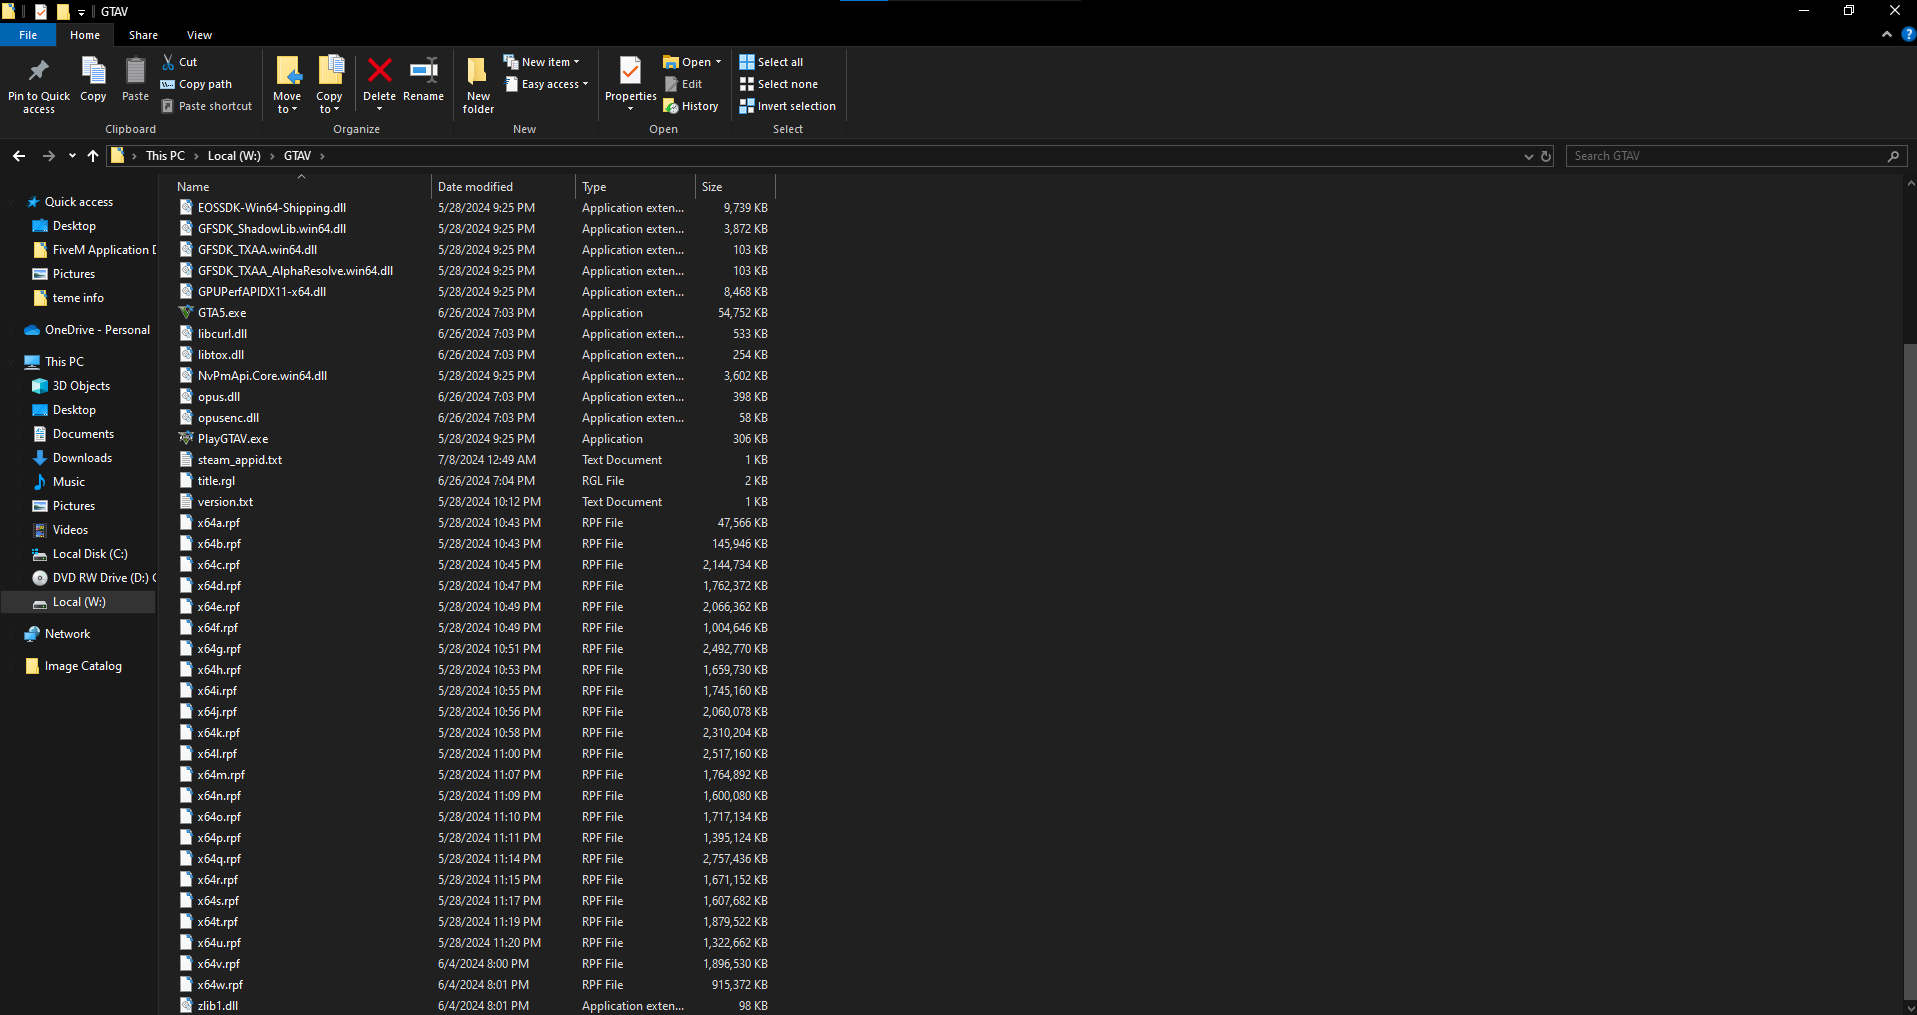Click the Up directory arrow
This screenshot has width=1917, height=1015.
(x=93, y=156)
